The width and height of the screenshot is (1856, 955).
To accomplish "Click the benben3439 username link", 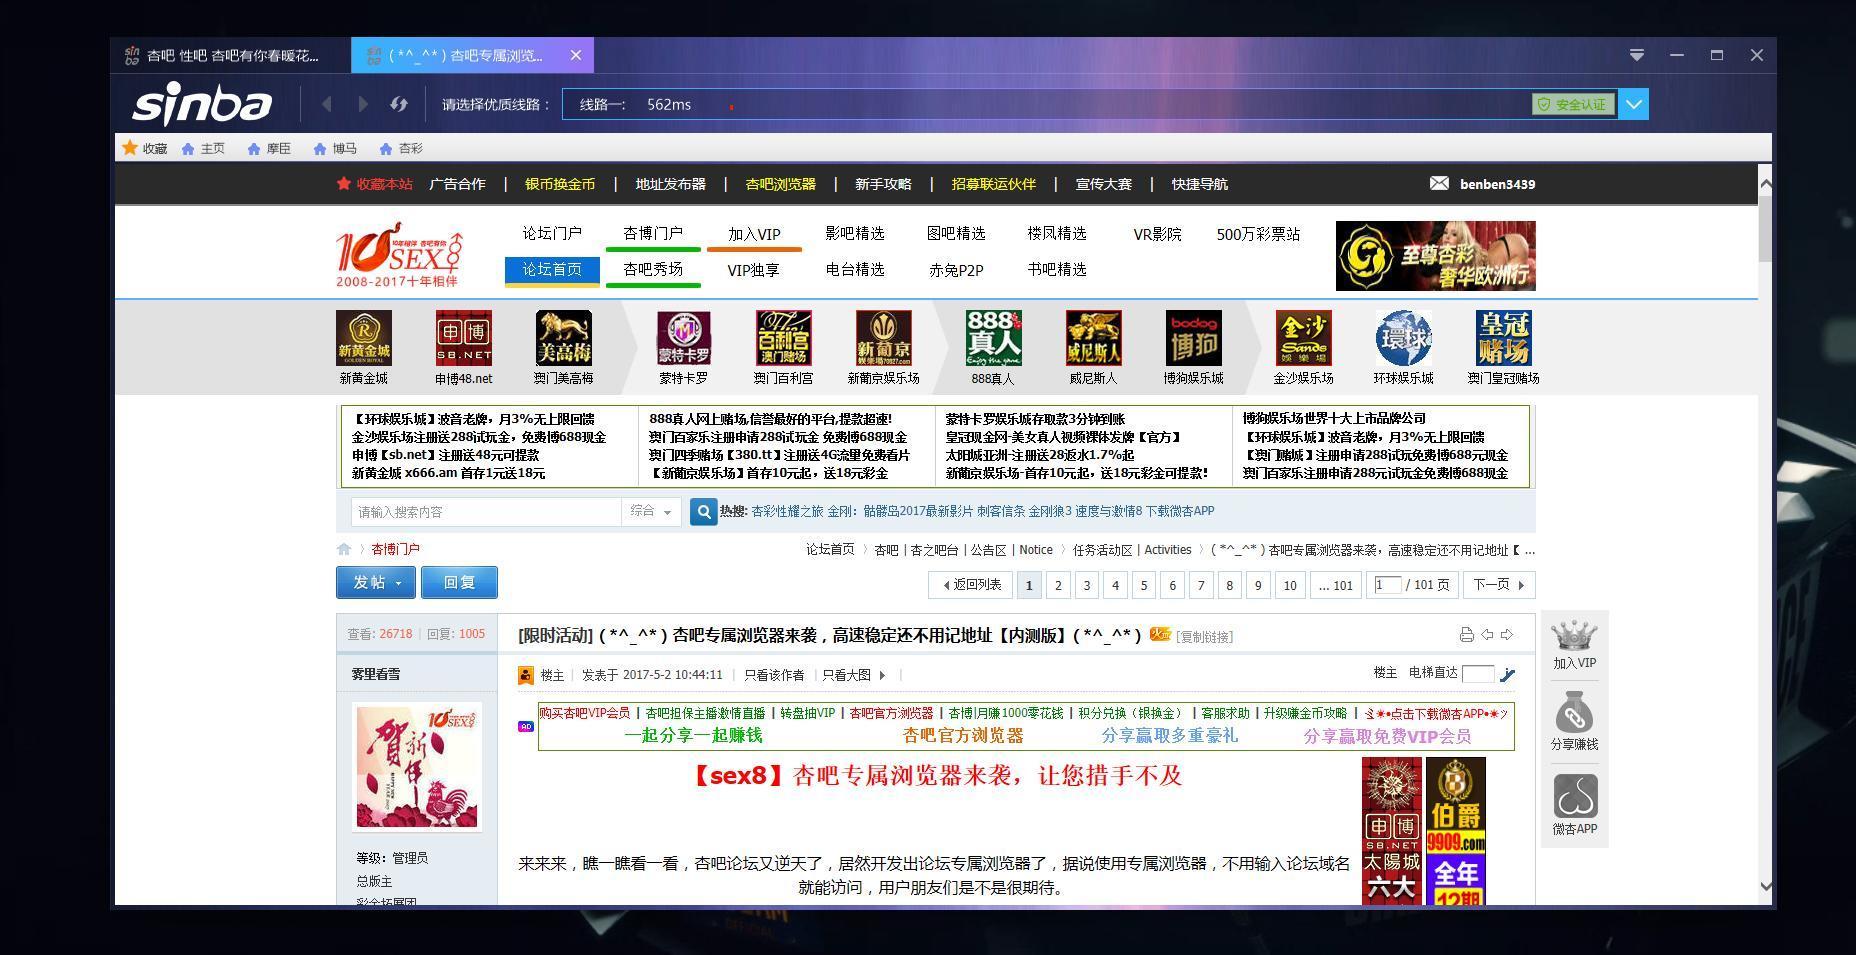I will 1497,184.
